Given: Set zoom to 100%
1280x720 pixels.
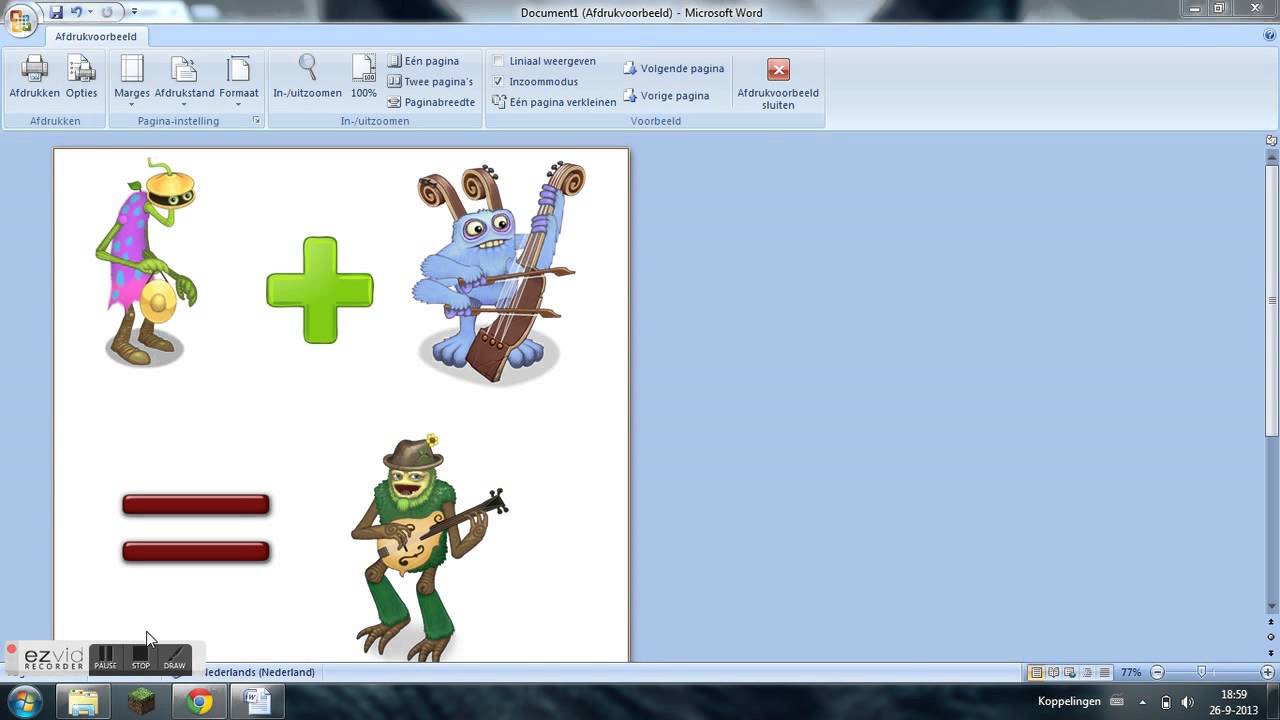Looking at the screenshot, I should coord(364,77).
